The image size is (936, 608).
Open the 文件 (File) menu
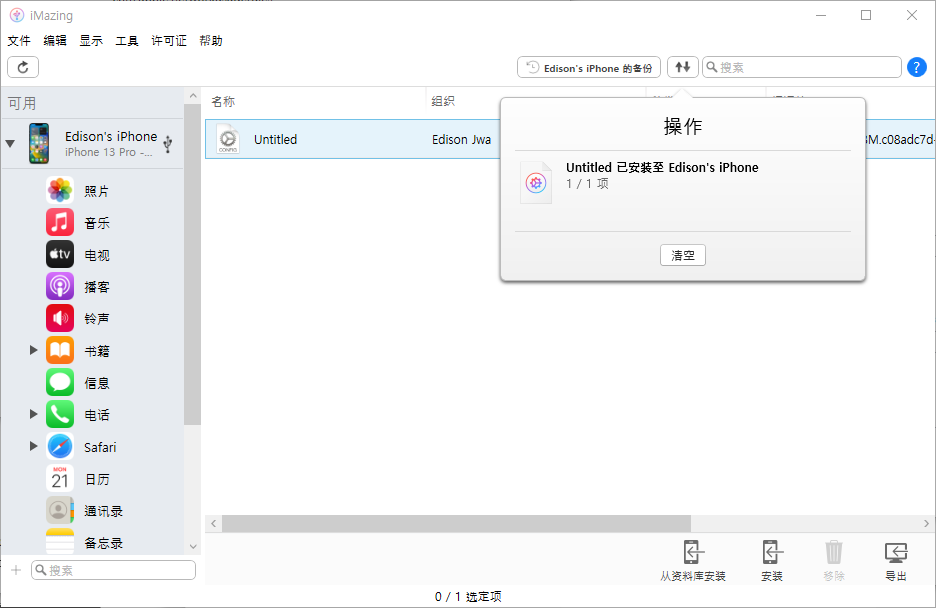coord(19,41)
